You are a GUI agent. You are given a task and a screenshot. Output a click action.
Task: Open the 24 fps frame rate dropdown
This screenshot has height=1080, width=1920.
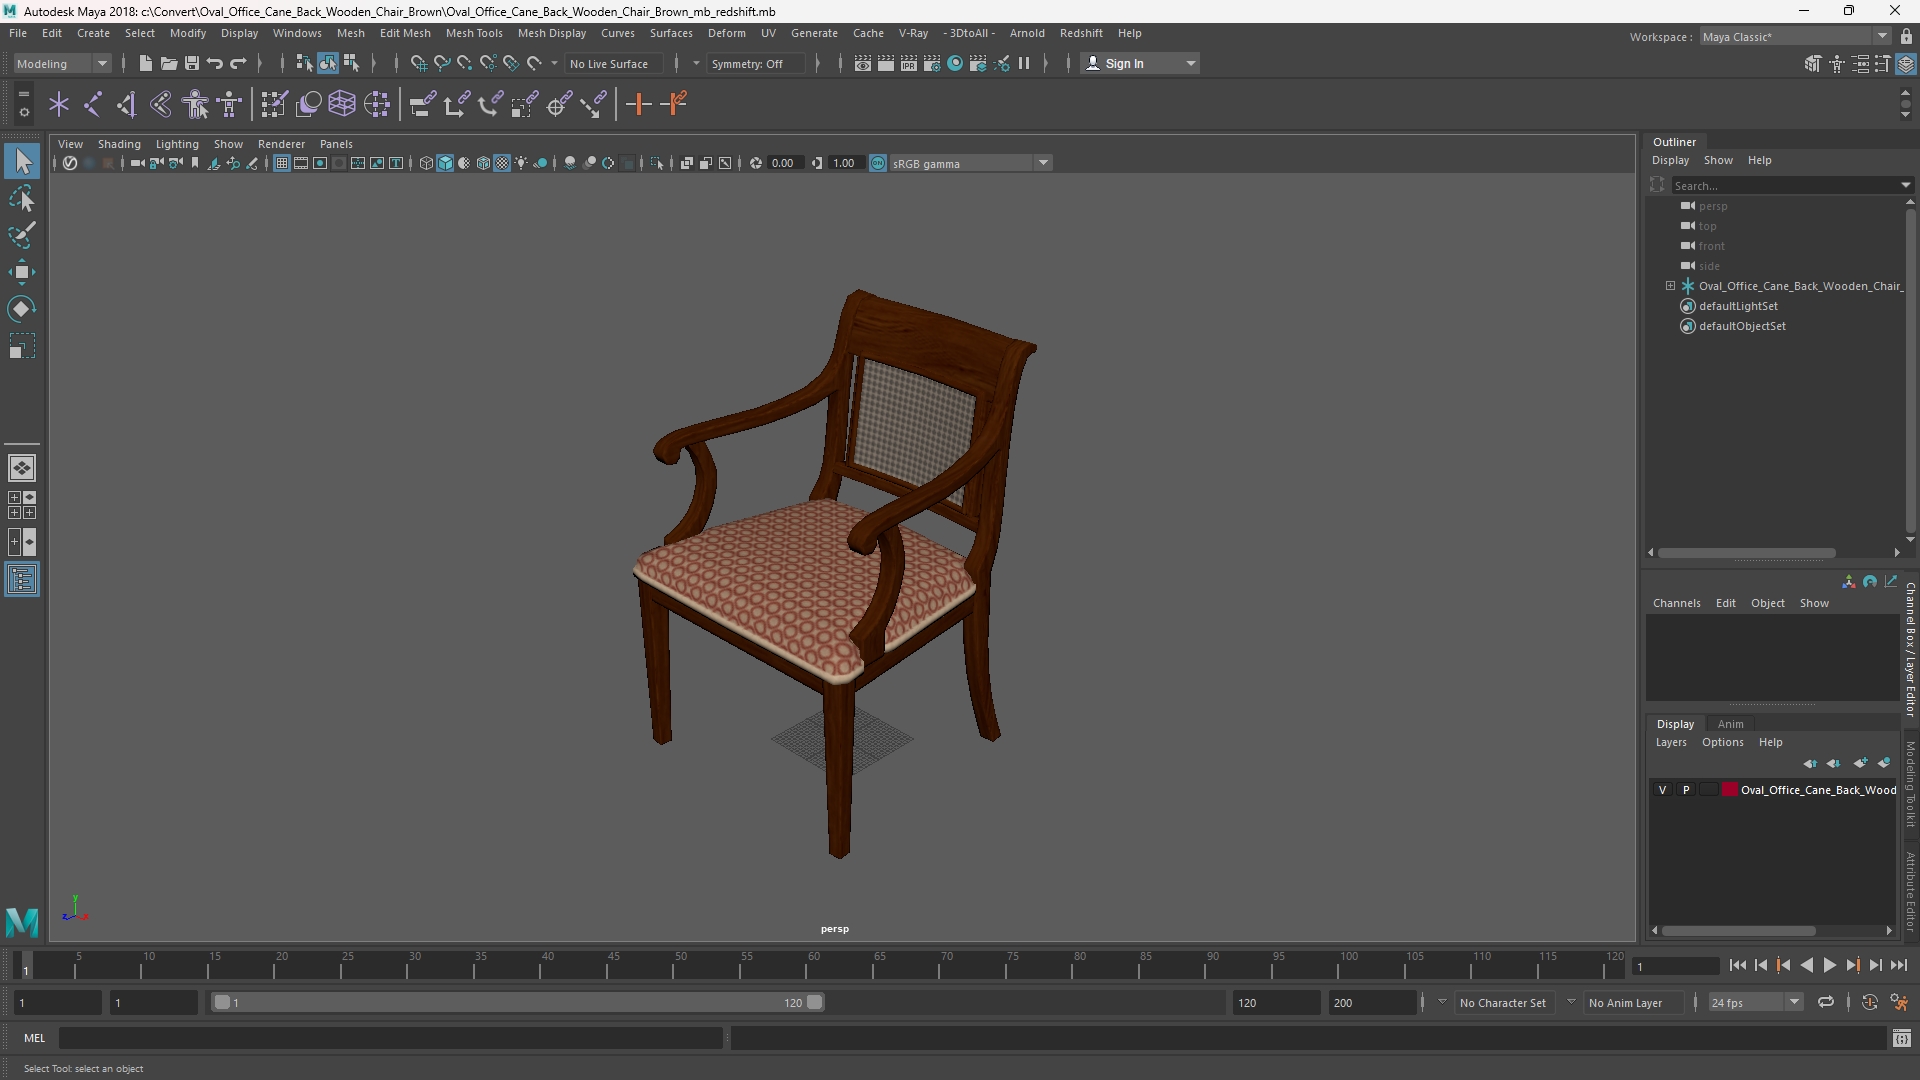(x=1755, y=1002)
